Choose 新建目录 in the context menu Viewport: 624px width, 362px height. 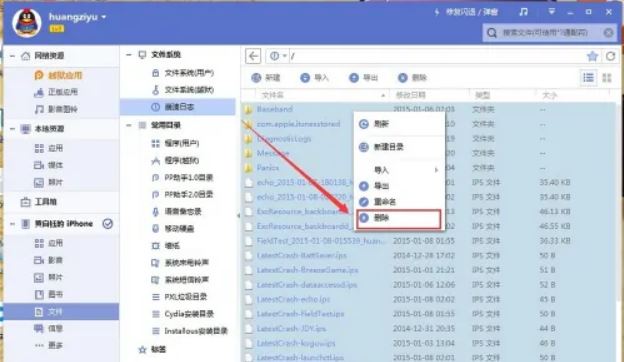pyautogui.click(x=400, y=147)
